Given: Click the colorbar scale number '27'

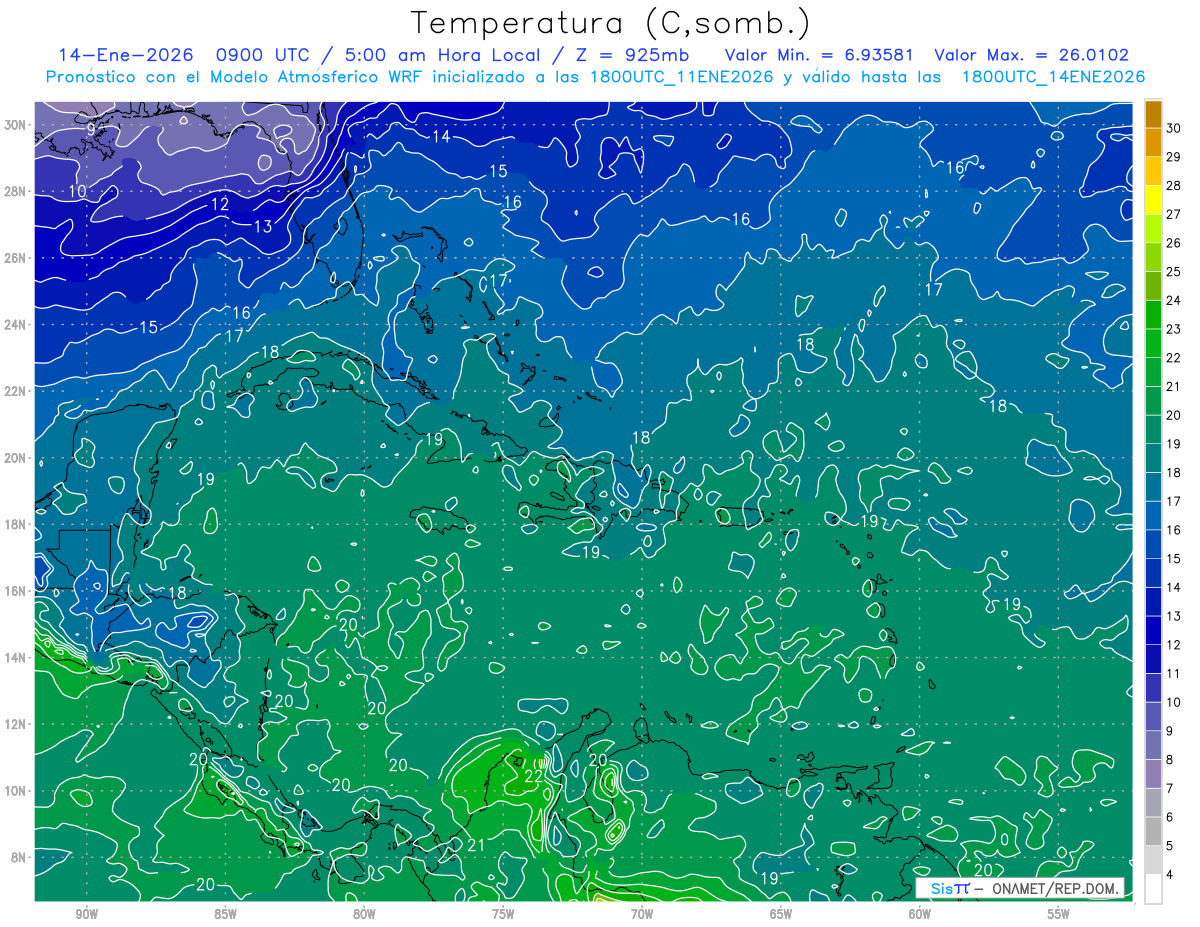Looking at the screenshot, I should [x=1174, y=214].
